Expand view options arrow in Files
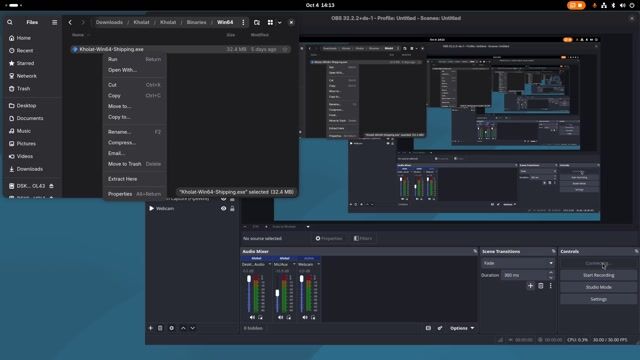The height and width of the screenshot is (360, 640). tap(280, 22)
